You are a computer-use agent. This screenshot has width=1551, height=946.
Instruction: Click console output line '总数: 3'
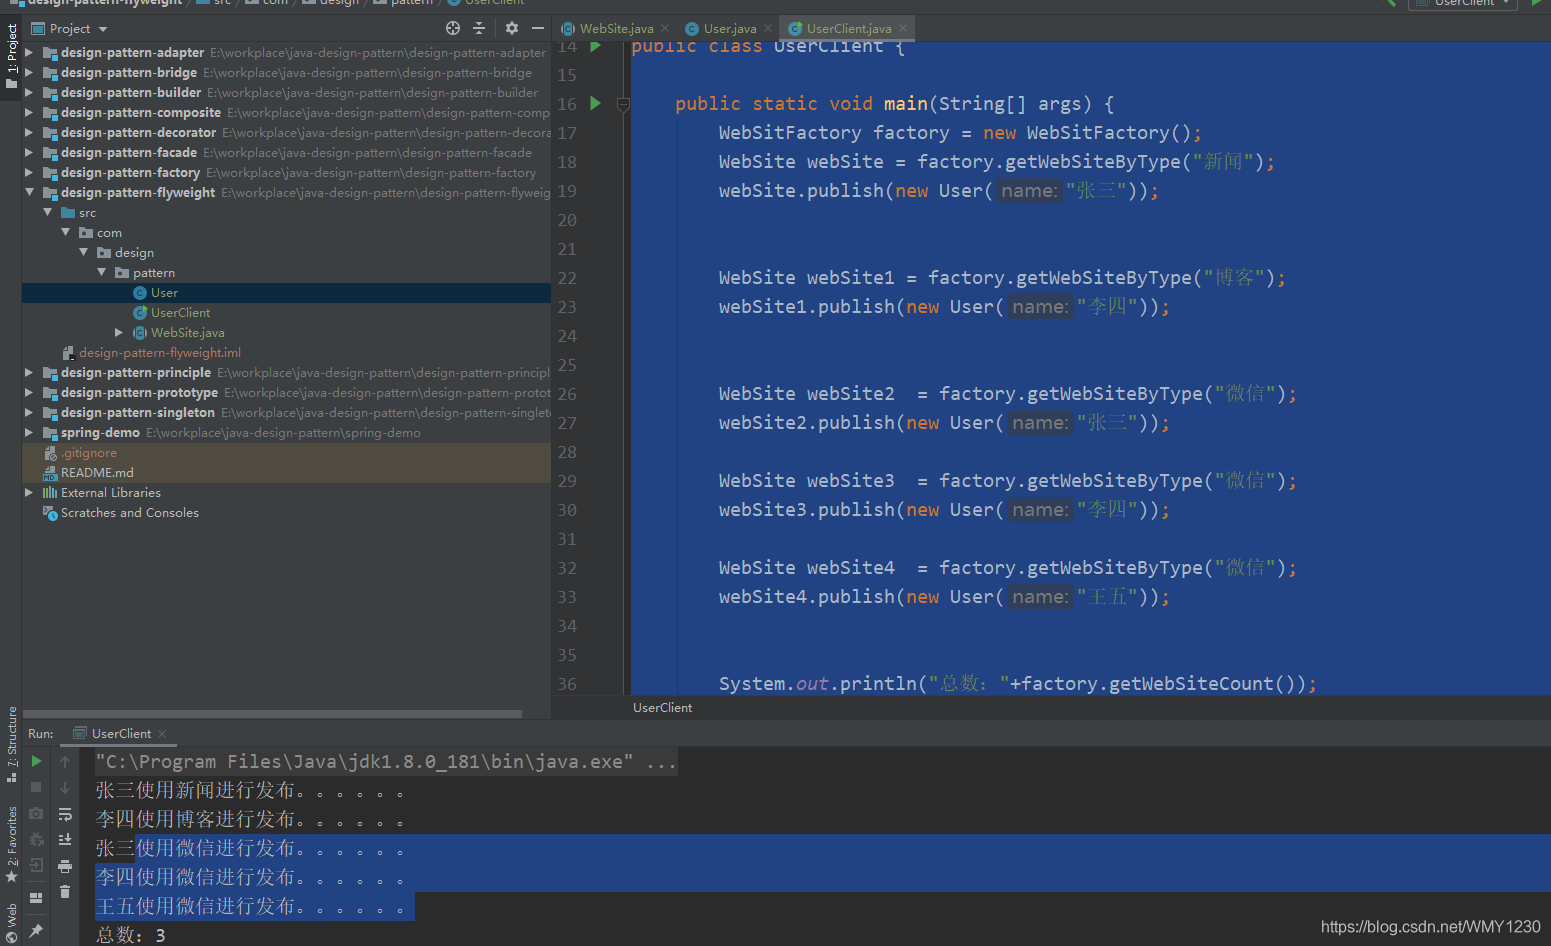click(131, 935)
